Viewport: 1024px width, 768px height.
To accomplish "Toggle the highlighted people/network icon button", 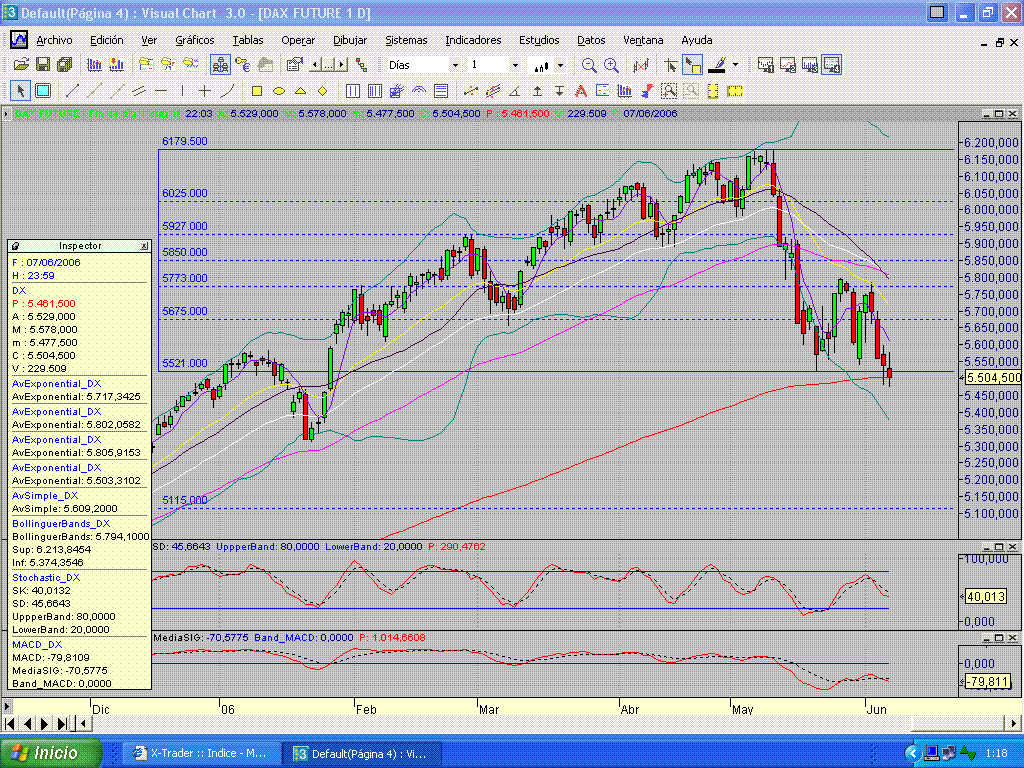I will click(220, 65).
